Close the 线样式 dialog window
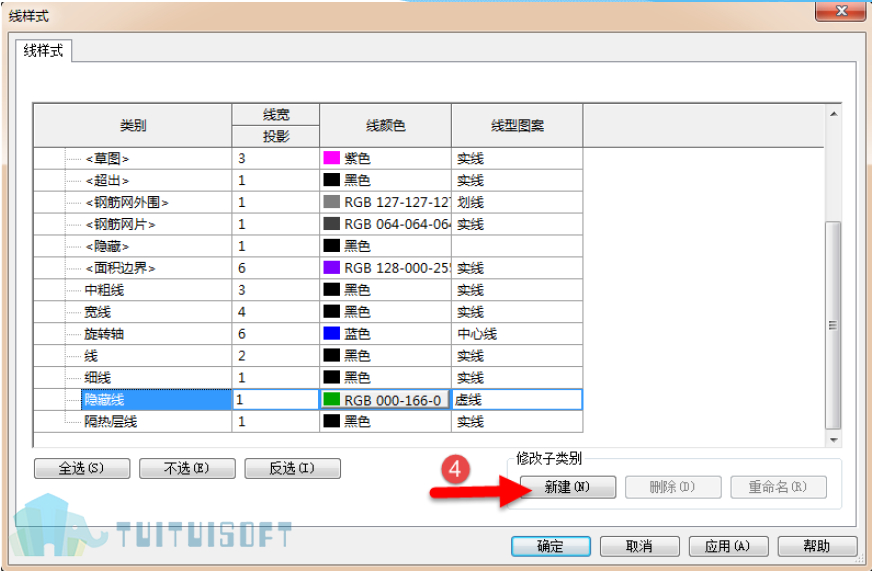The height and width of the screenshot is (571, 872). pos(841,11)
